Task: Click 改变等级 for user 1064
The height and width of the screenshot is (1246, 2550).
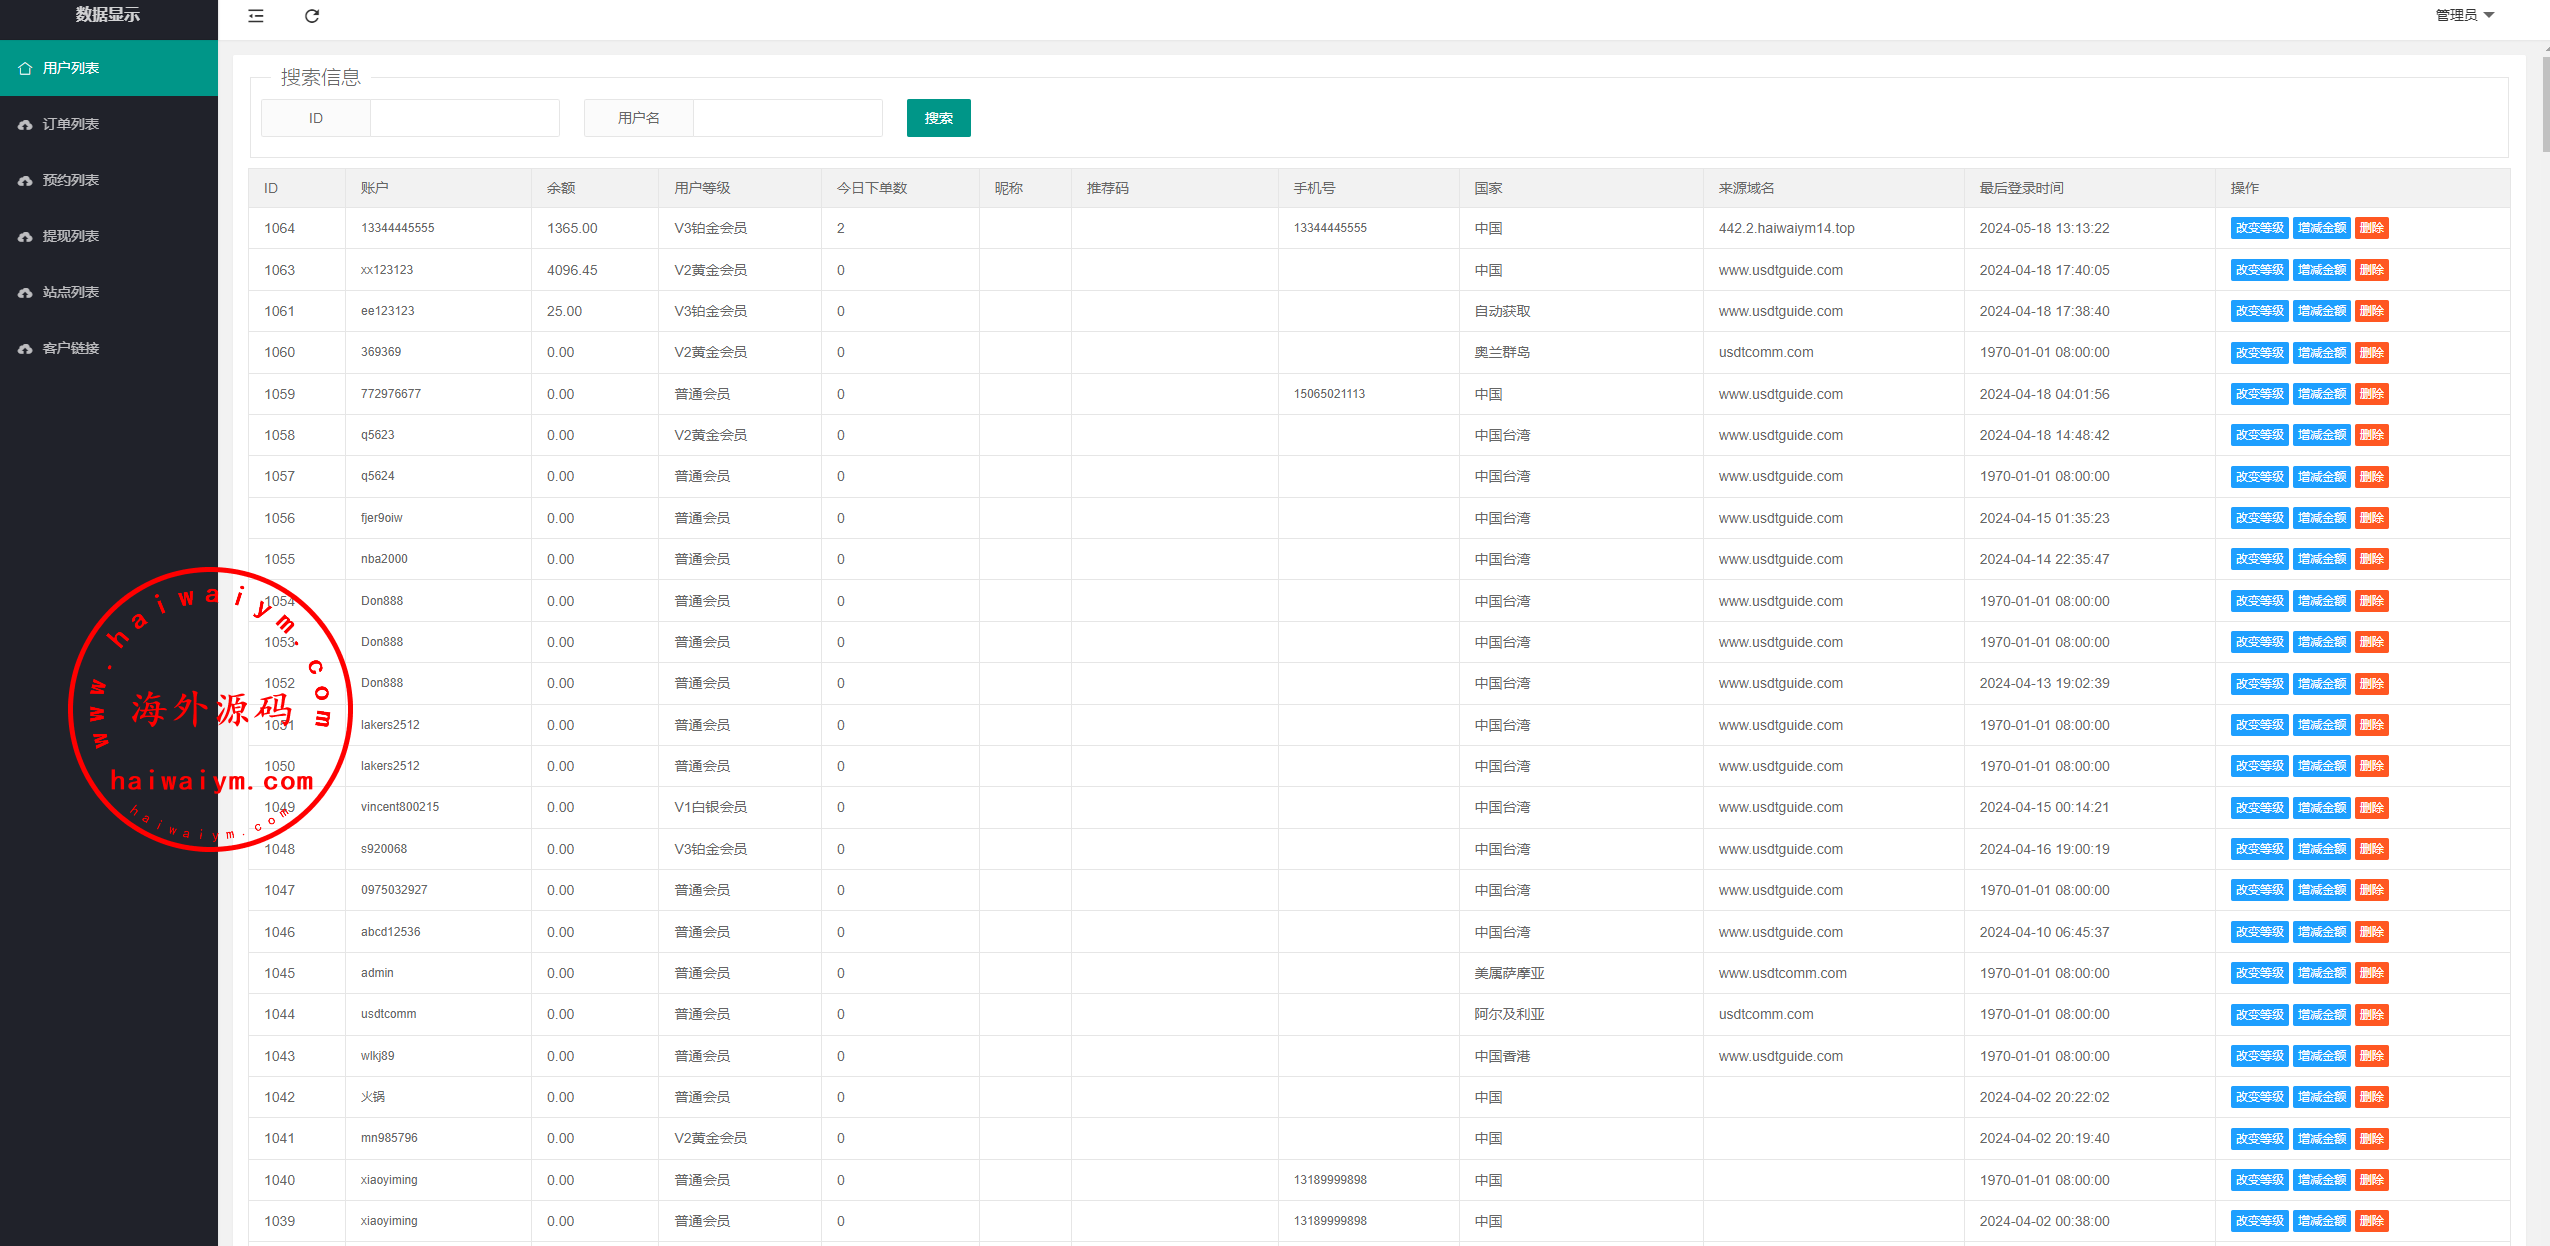Action: point(2258,228)
